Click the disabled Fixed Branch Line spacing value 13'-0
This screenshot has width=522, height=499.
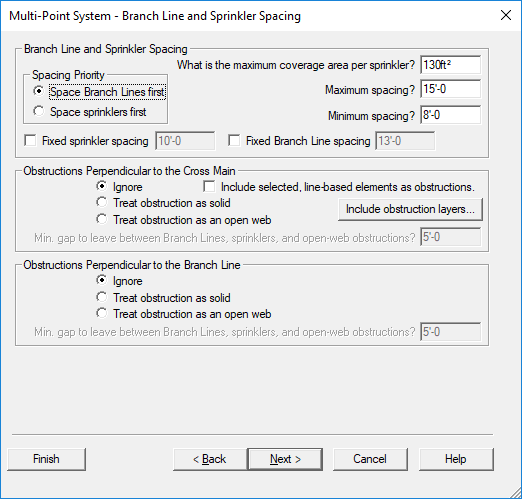(405, 141)
